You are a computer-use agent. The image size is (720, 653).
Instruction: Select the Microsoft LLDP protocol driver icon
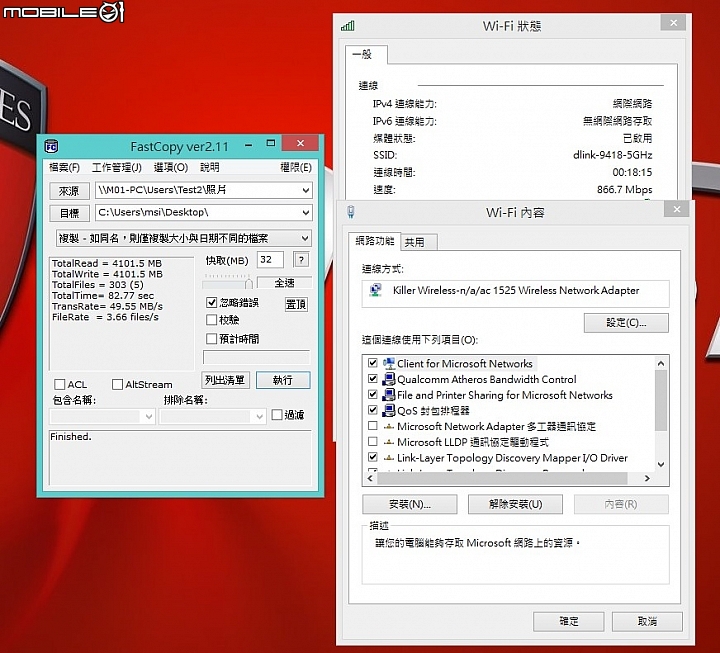(x=389, y=442)
